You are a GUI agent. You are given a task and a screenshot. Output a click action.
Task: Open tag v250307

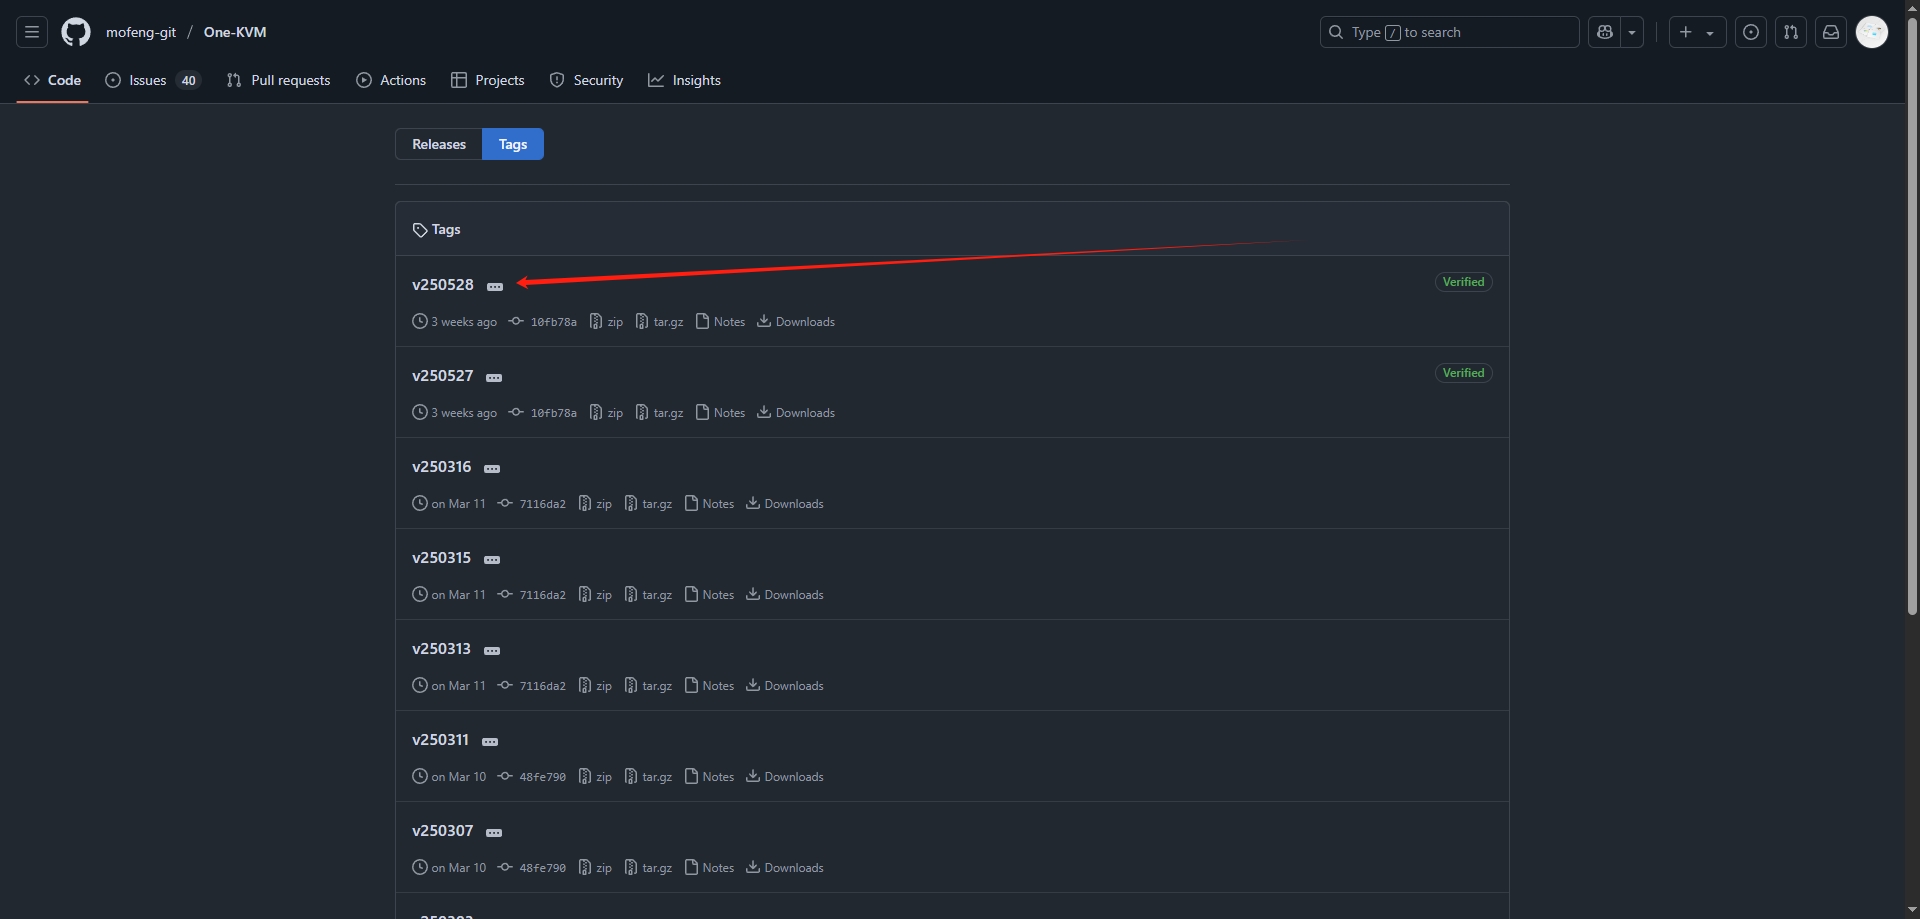pos(443,831)
